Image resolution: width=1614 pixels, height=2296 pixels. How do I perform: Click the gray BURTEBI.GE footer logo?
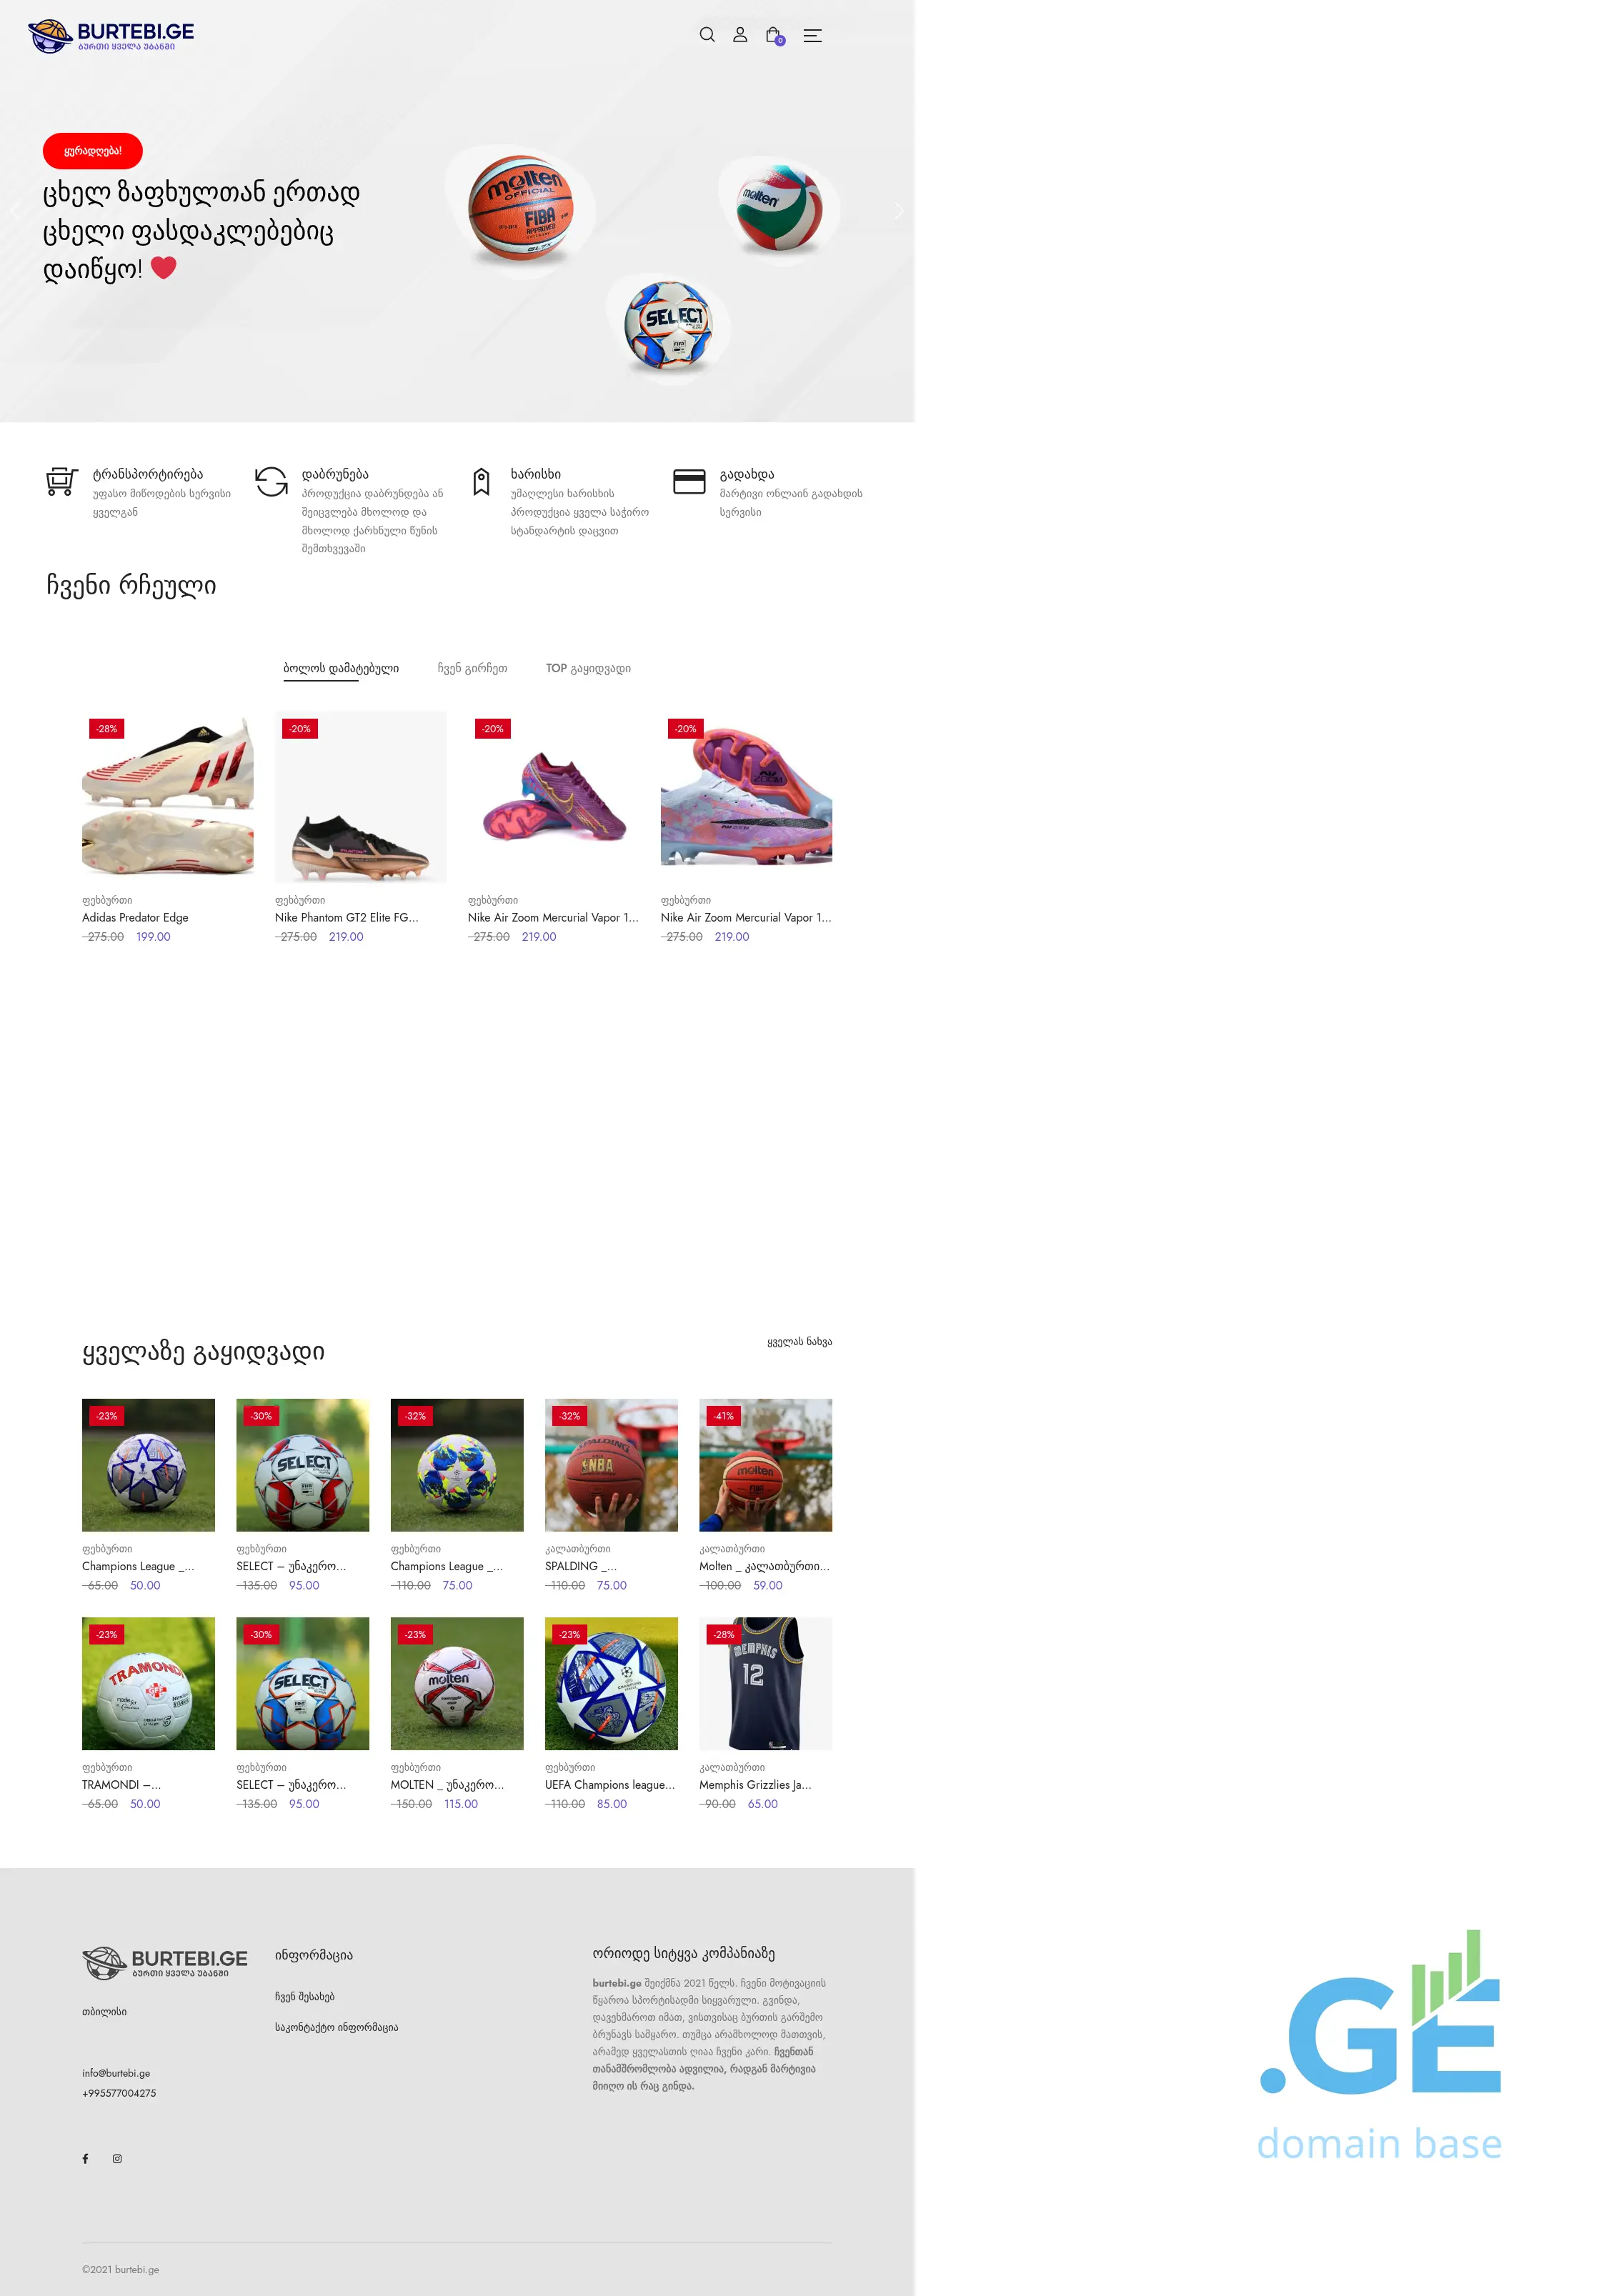click(165, 1962)
